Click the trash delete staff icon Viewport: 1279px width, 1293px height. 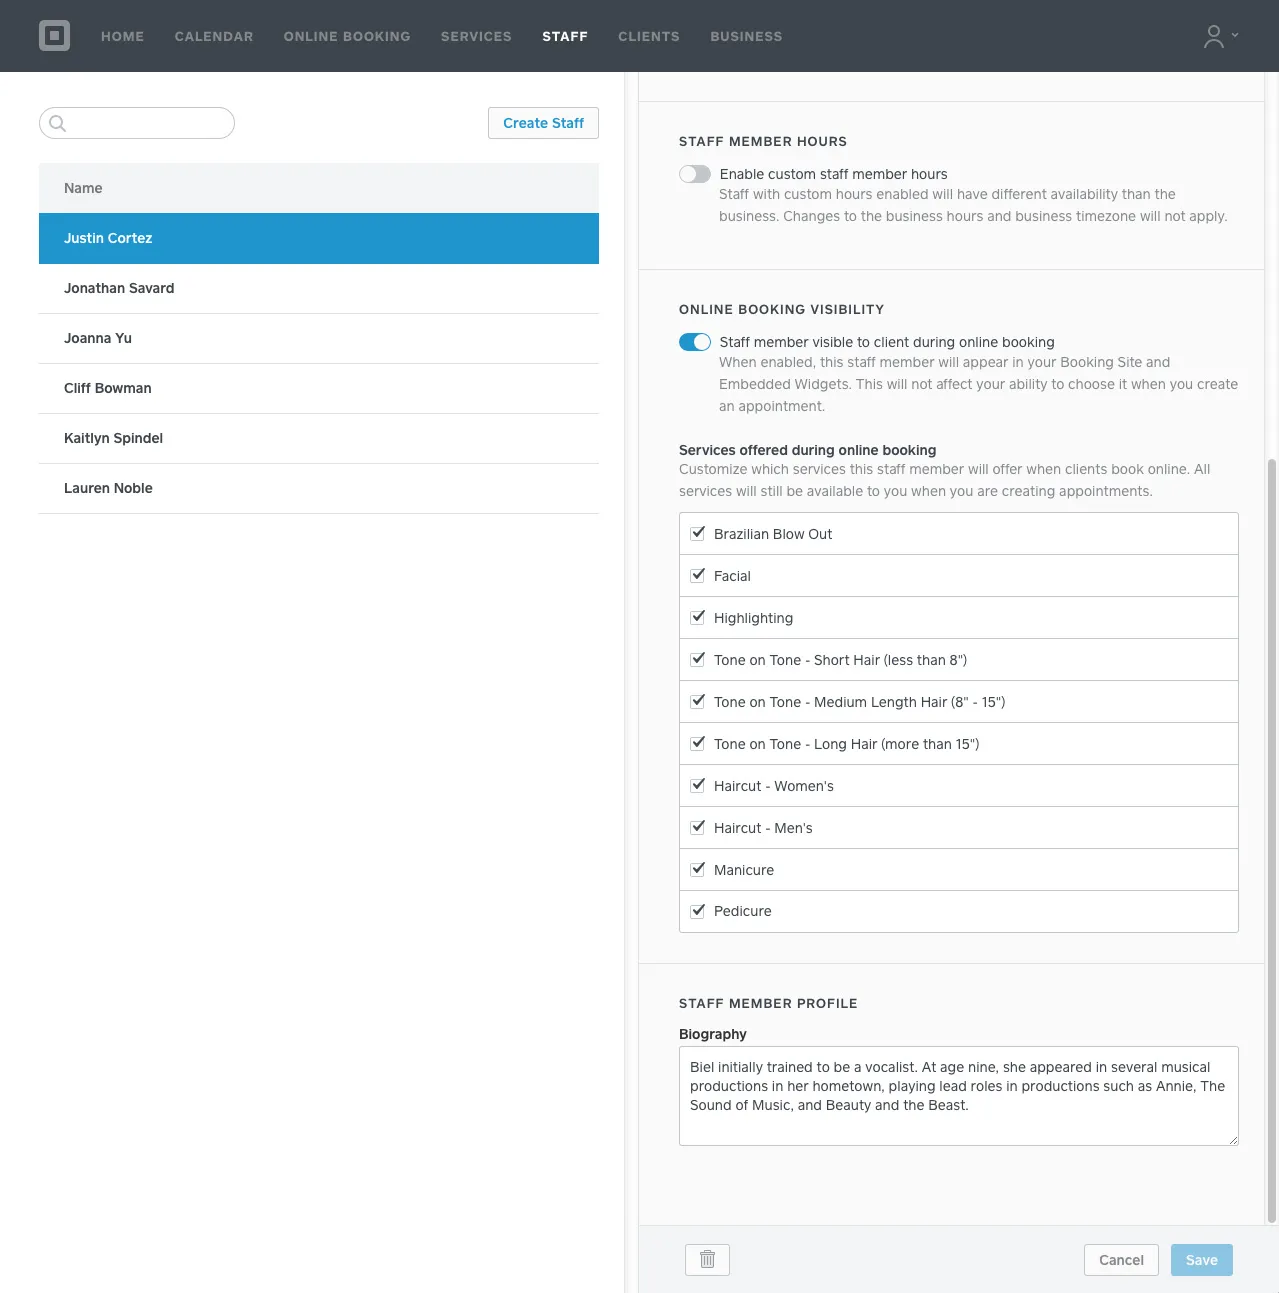[707, 1260]
